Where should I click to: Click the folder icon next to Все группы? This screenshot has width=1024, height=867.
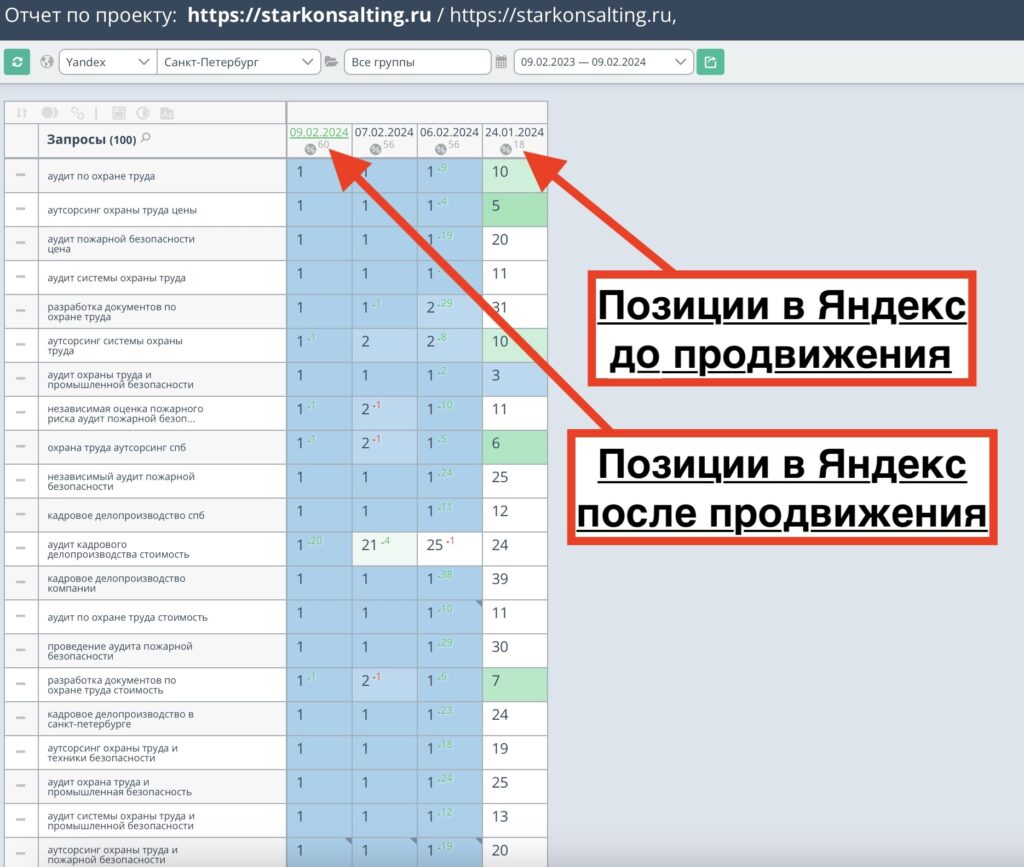tap(332, 62)
